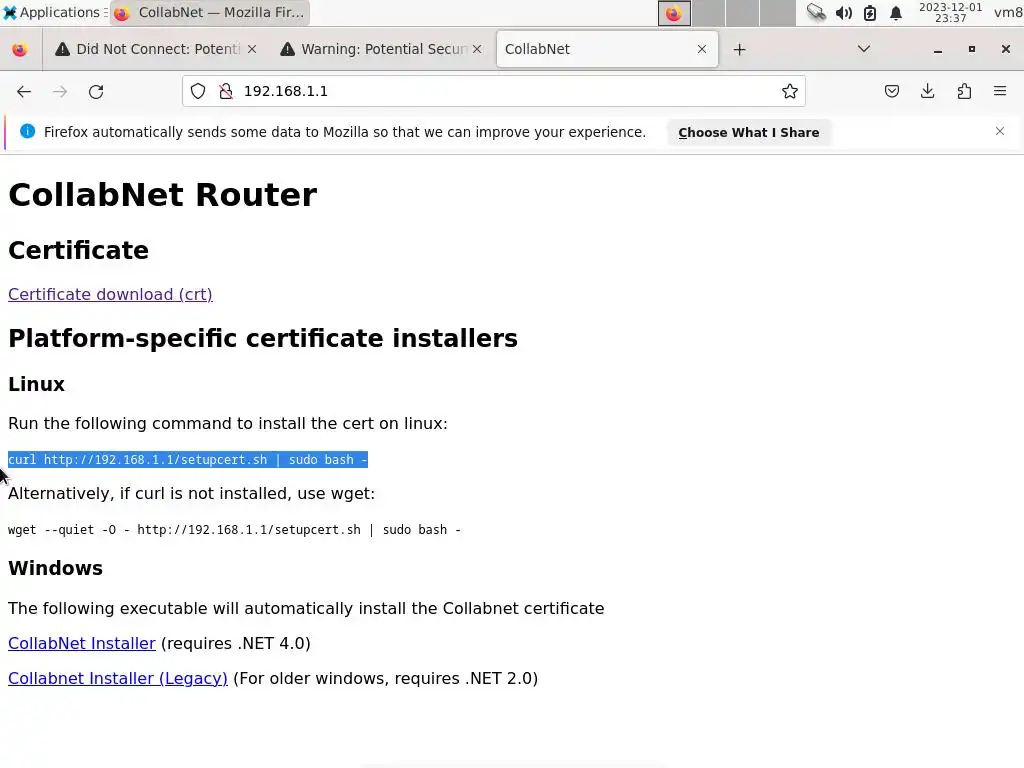Dismiss the Firefox data notification bar

[1000, 131]
